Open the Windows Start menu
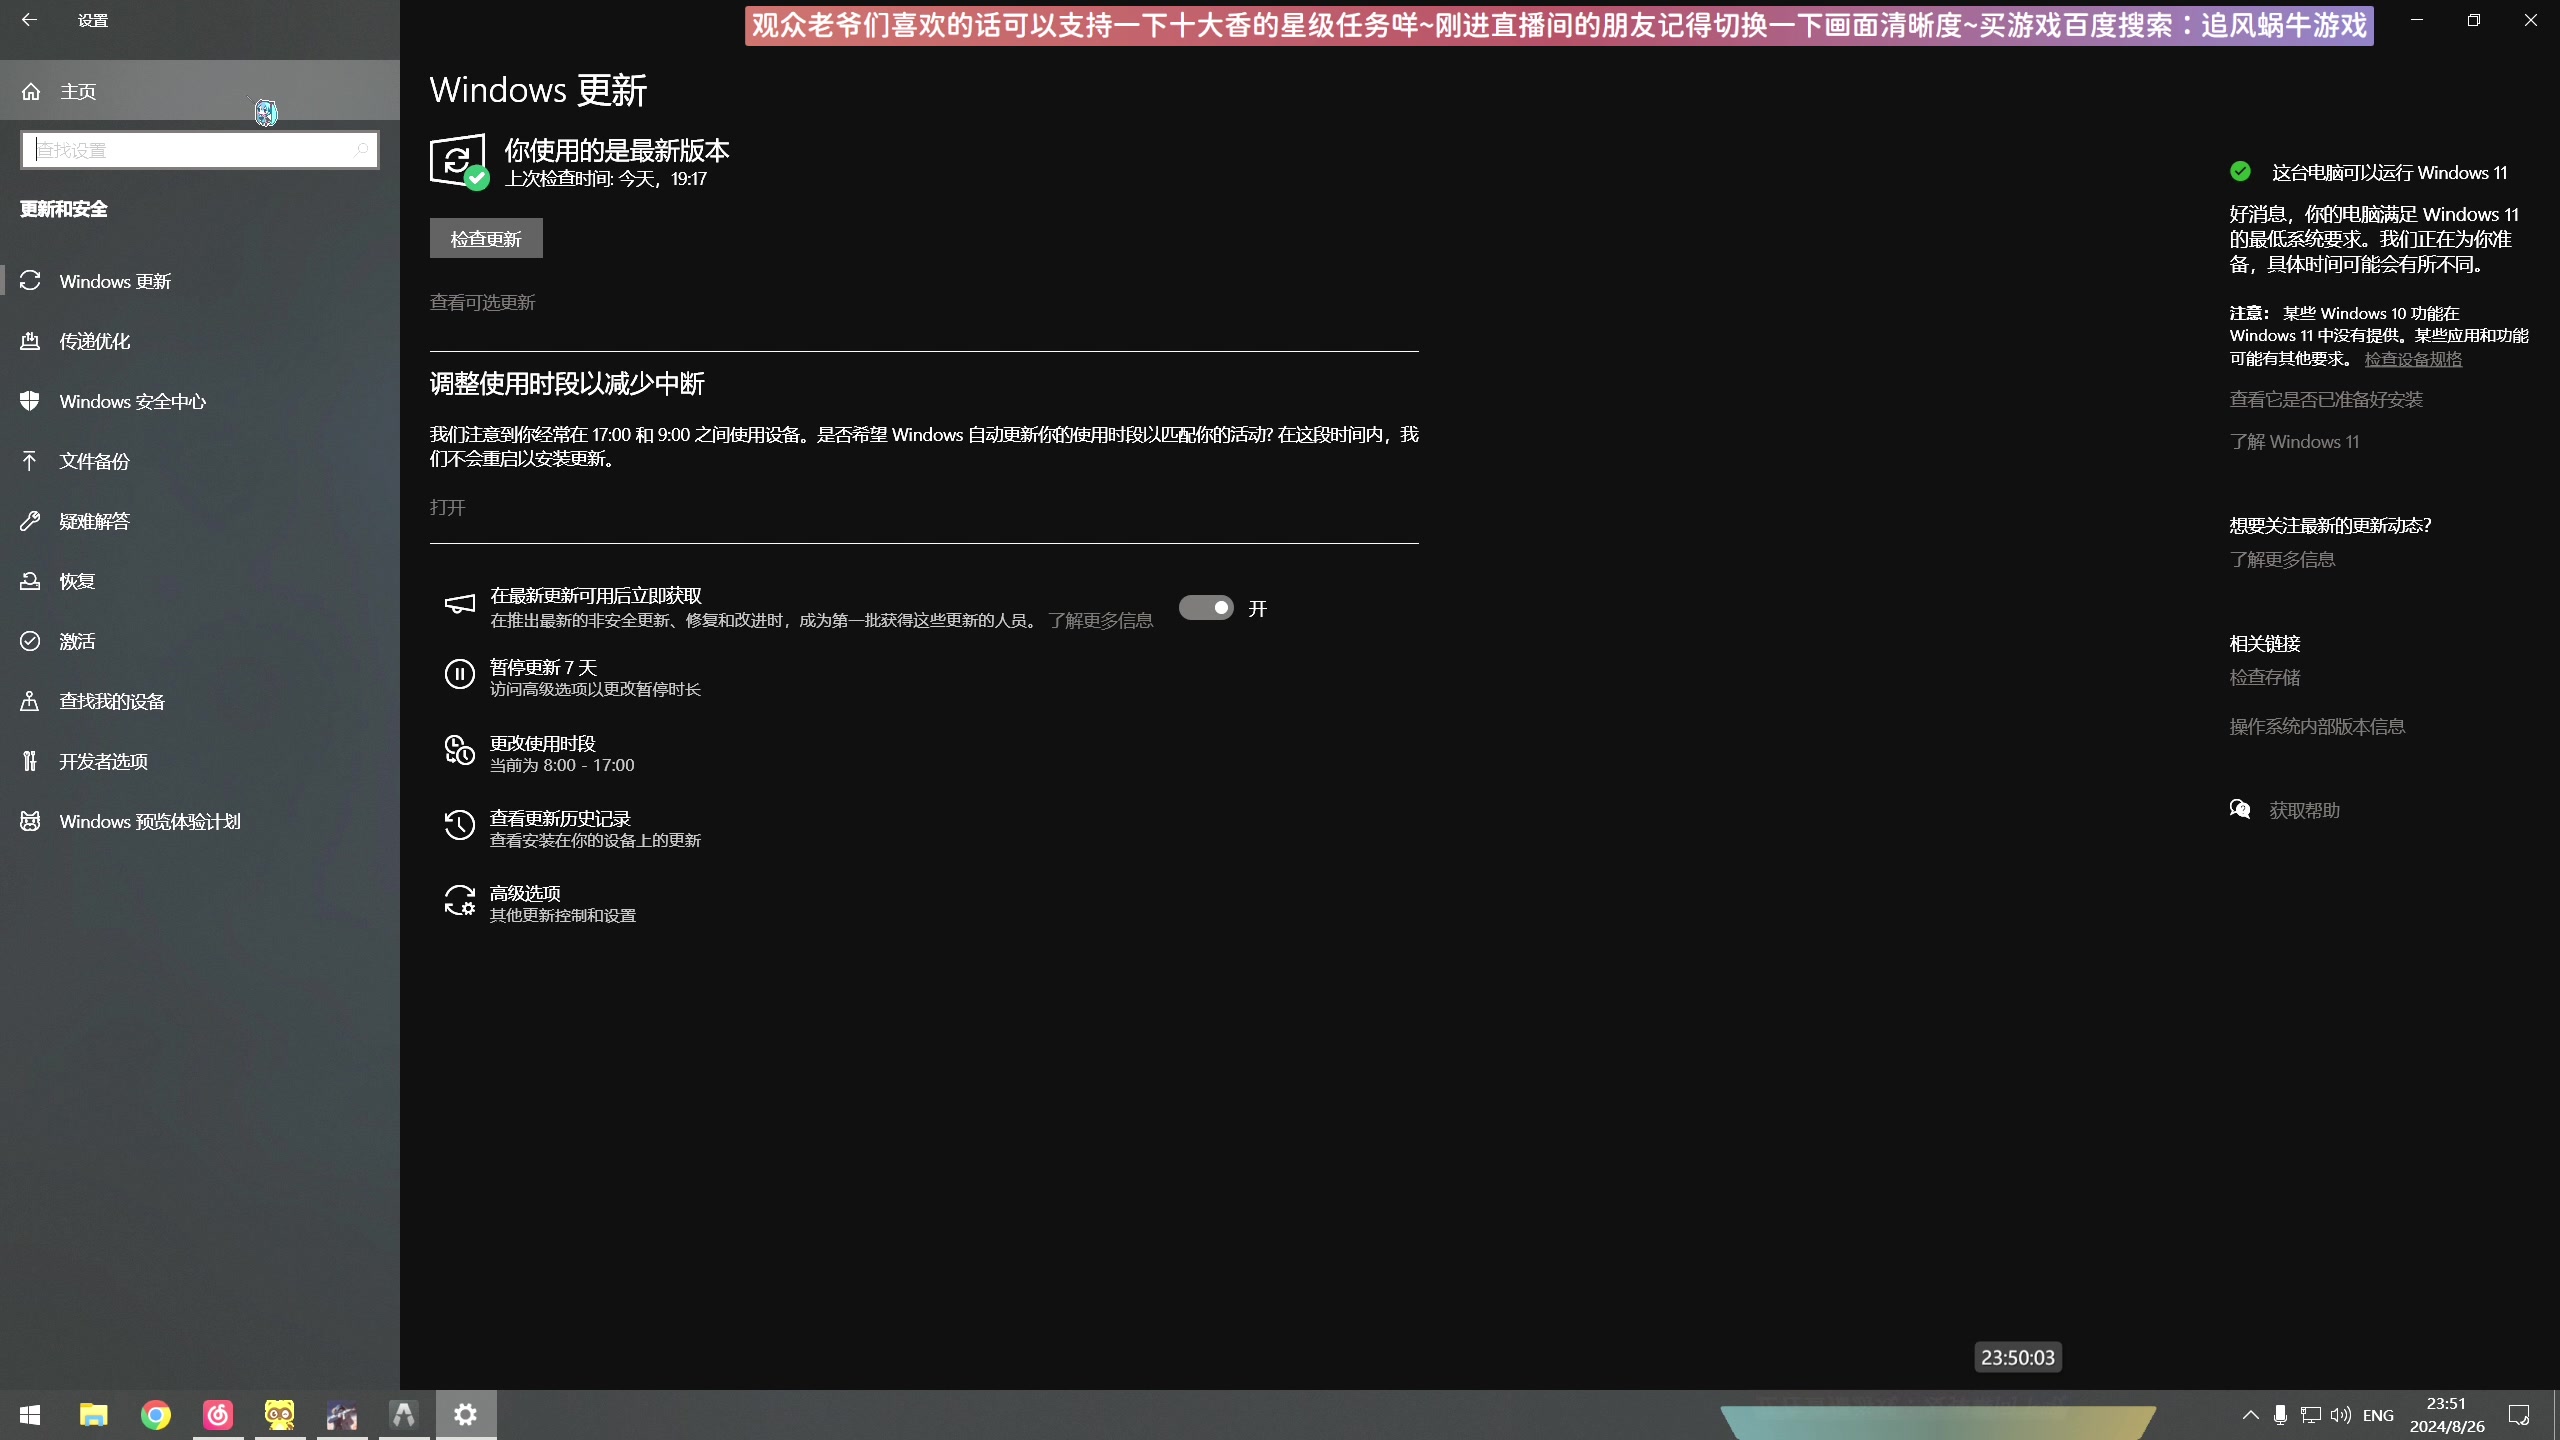Screen dimensions: 2560x1440 (x=30, y=1415)
